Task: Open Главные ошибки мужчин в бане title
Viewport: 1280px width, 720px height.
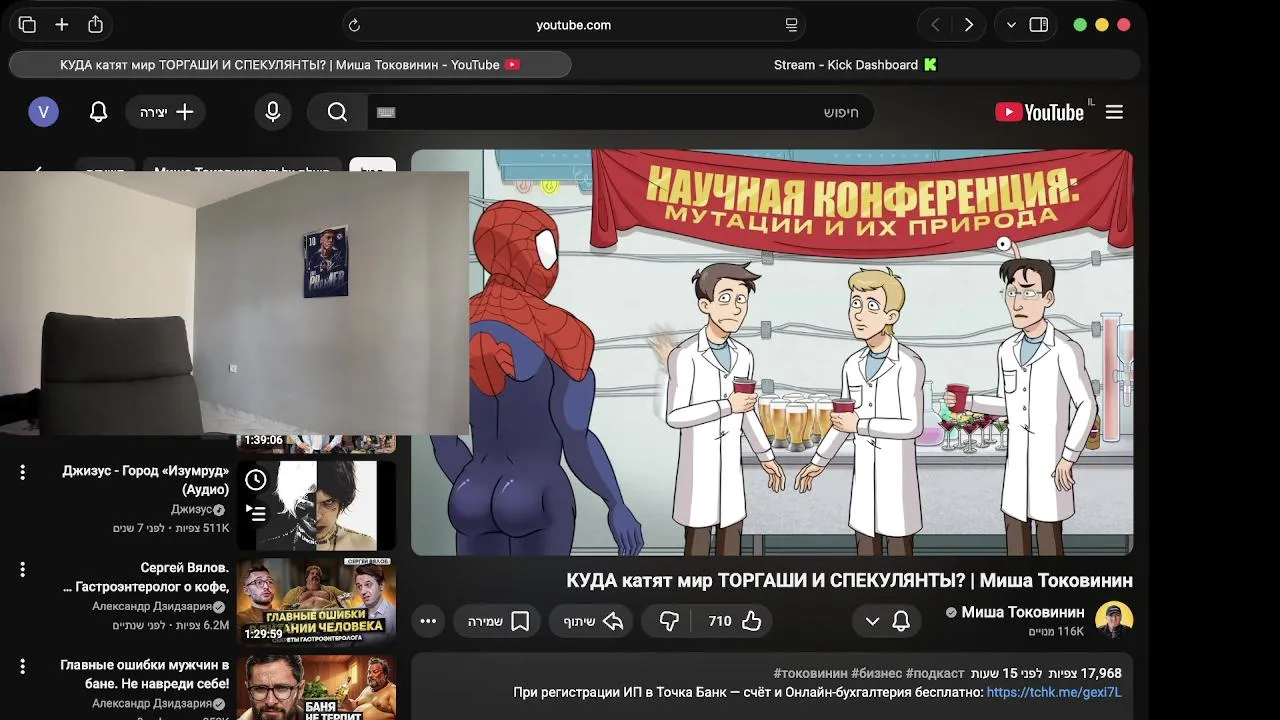Action: [145, 674]
